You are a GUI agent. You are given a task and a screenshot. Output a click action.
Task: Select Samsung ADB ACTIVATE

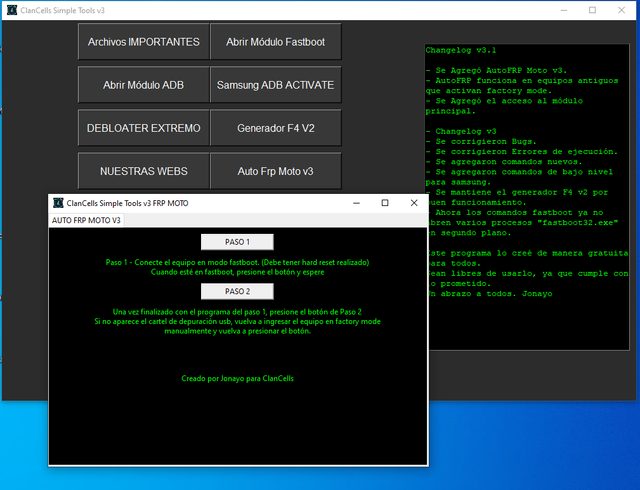(x=276, y=85)
